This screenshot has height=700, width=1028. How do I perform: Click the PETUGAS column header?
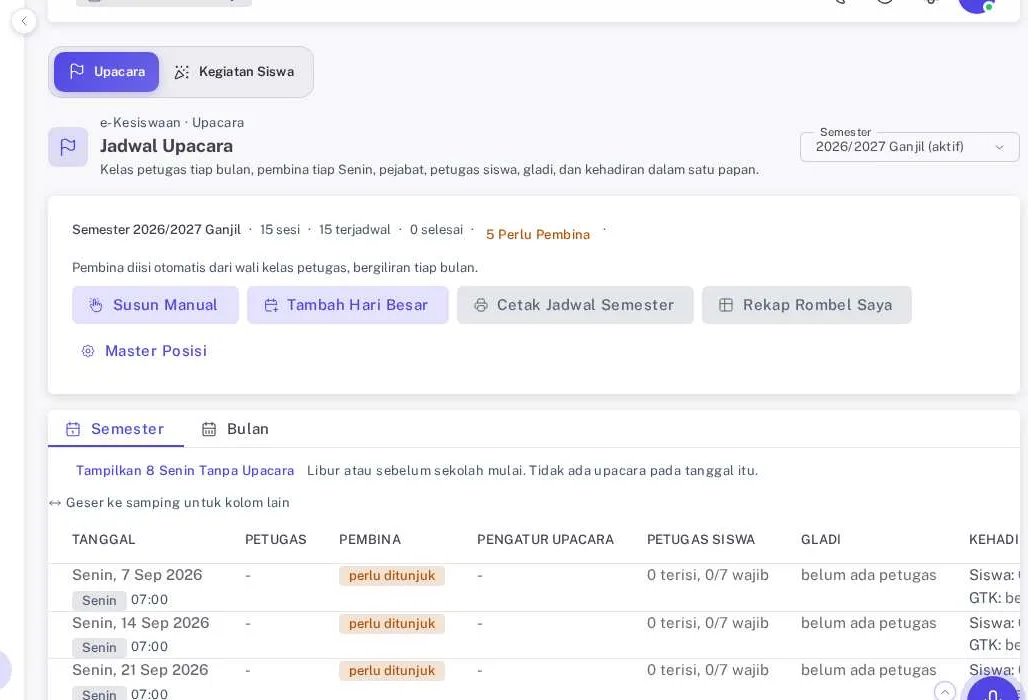click(x=276, y=539)
